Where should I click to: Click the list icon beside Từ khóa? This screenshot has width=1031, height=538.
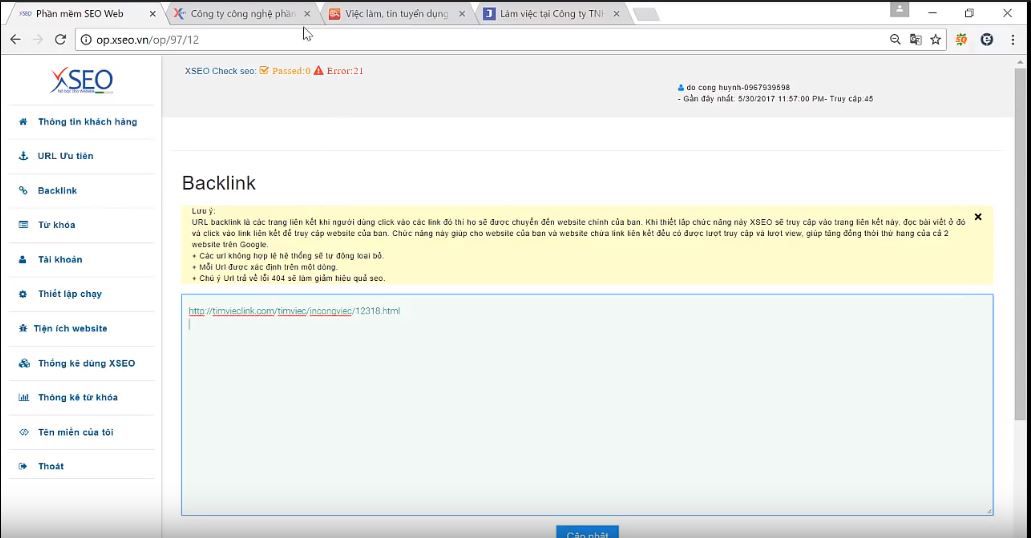pos(23,225)
